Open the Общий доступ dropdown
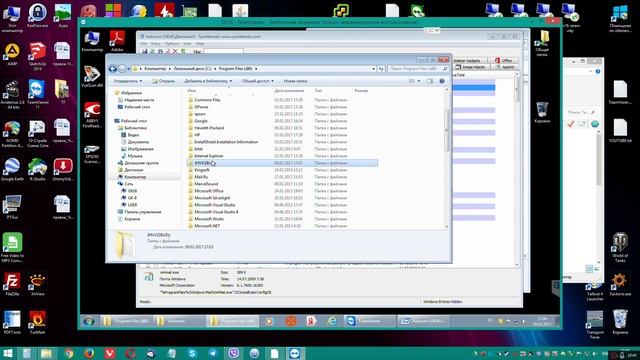The width and height of the screenshot is (640, 360). click(258, 81)
